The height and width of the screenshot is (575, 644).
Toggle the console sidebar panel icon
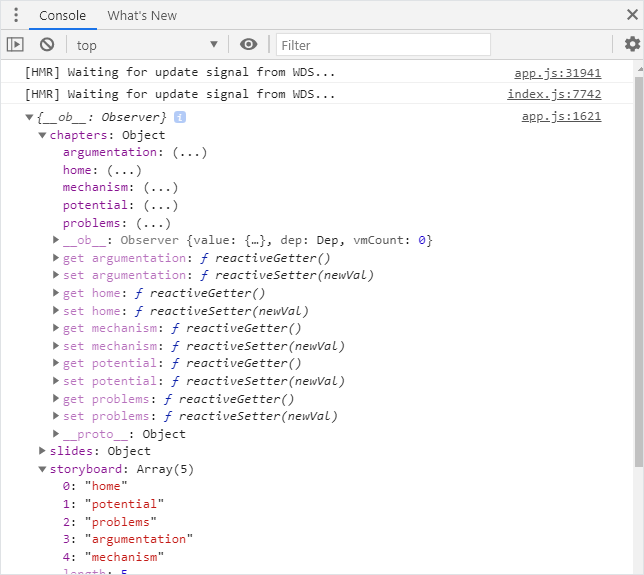[x=15, y=44]
